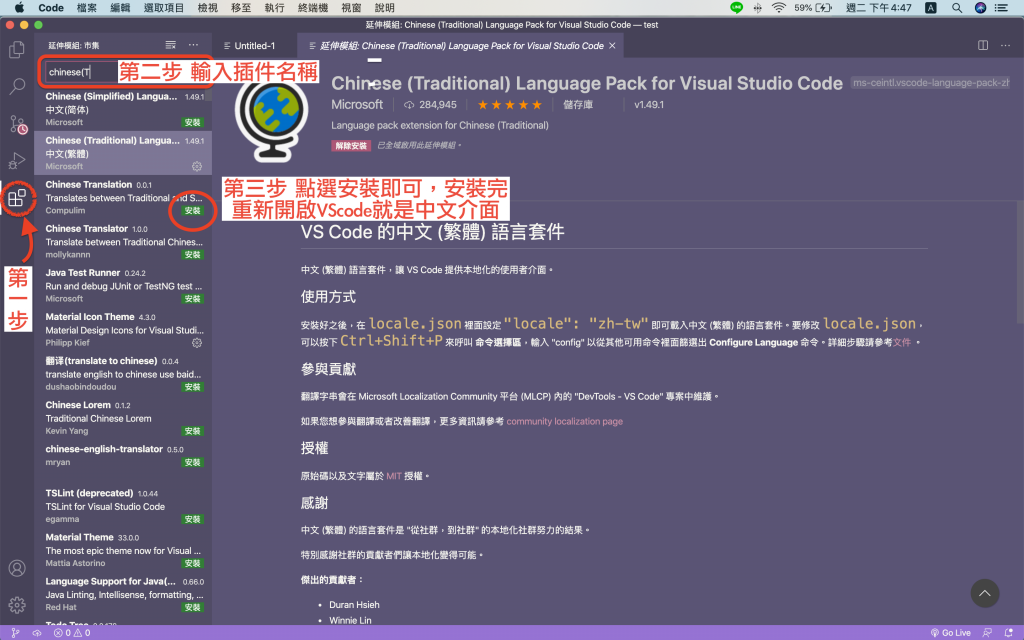Clear extensions search results icon
Viewport: 1024px width, 640px height.
coord(170,45)
